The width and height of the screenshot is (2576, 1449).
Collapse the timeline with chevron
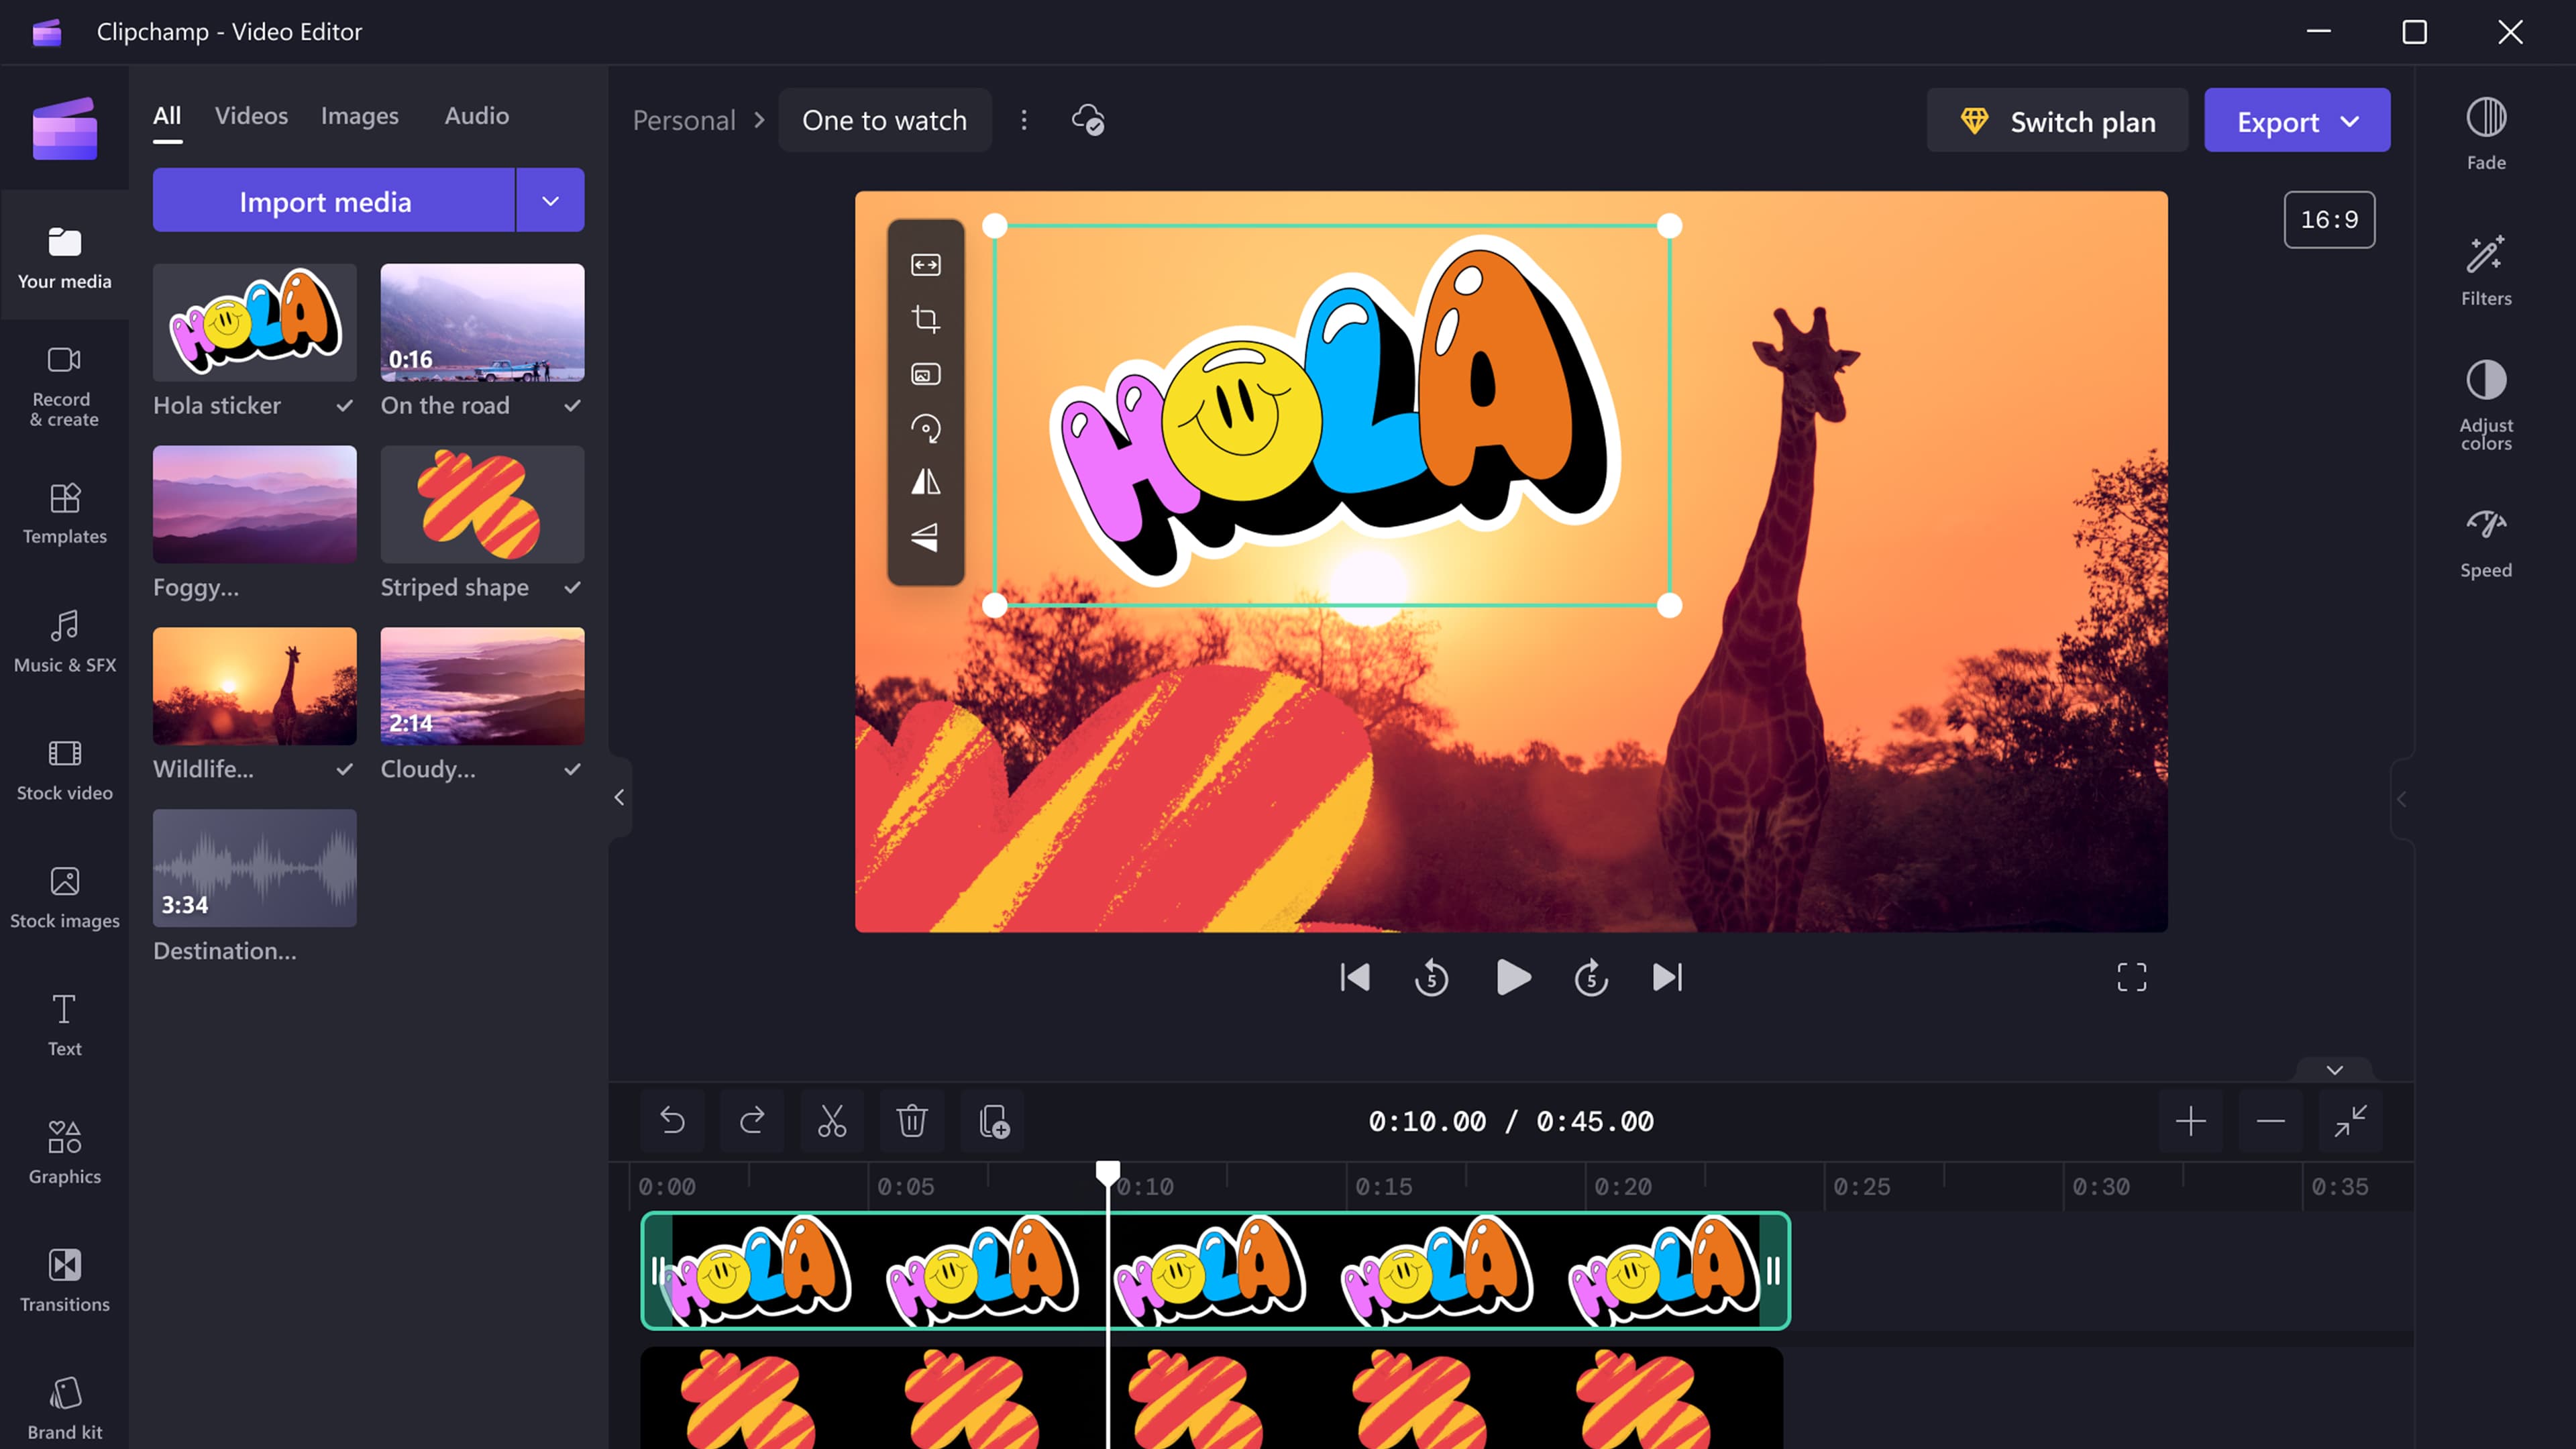pyautogui.click(x=2334, y=1069)
